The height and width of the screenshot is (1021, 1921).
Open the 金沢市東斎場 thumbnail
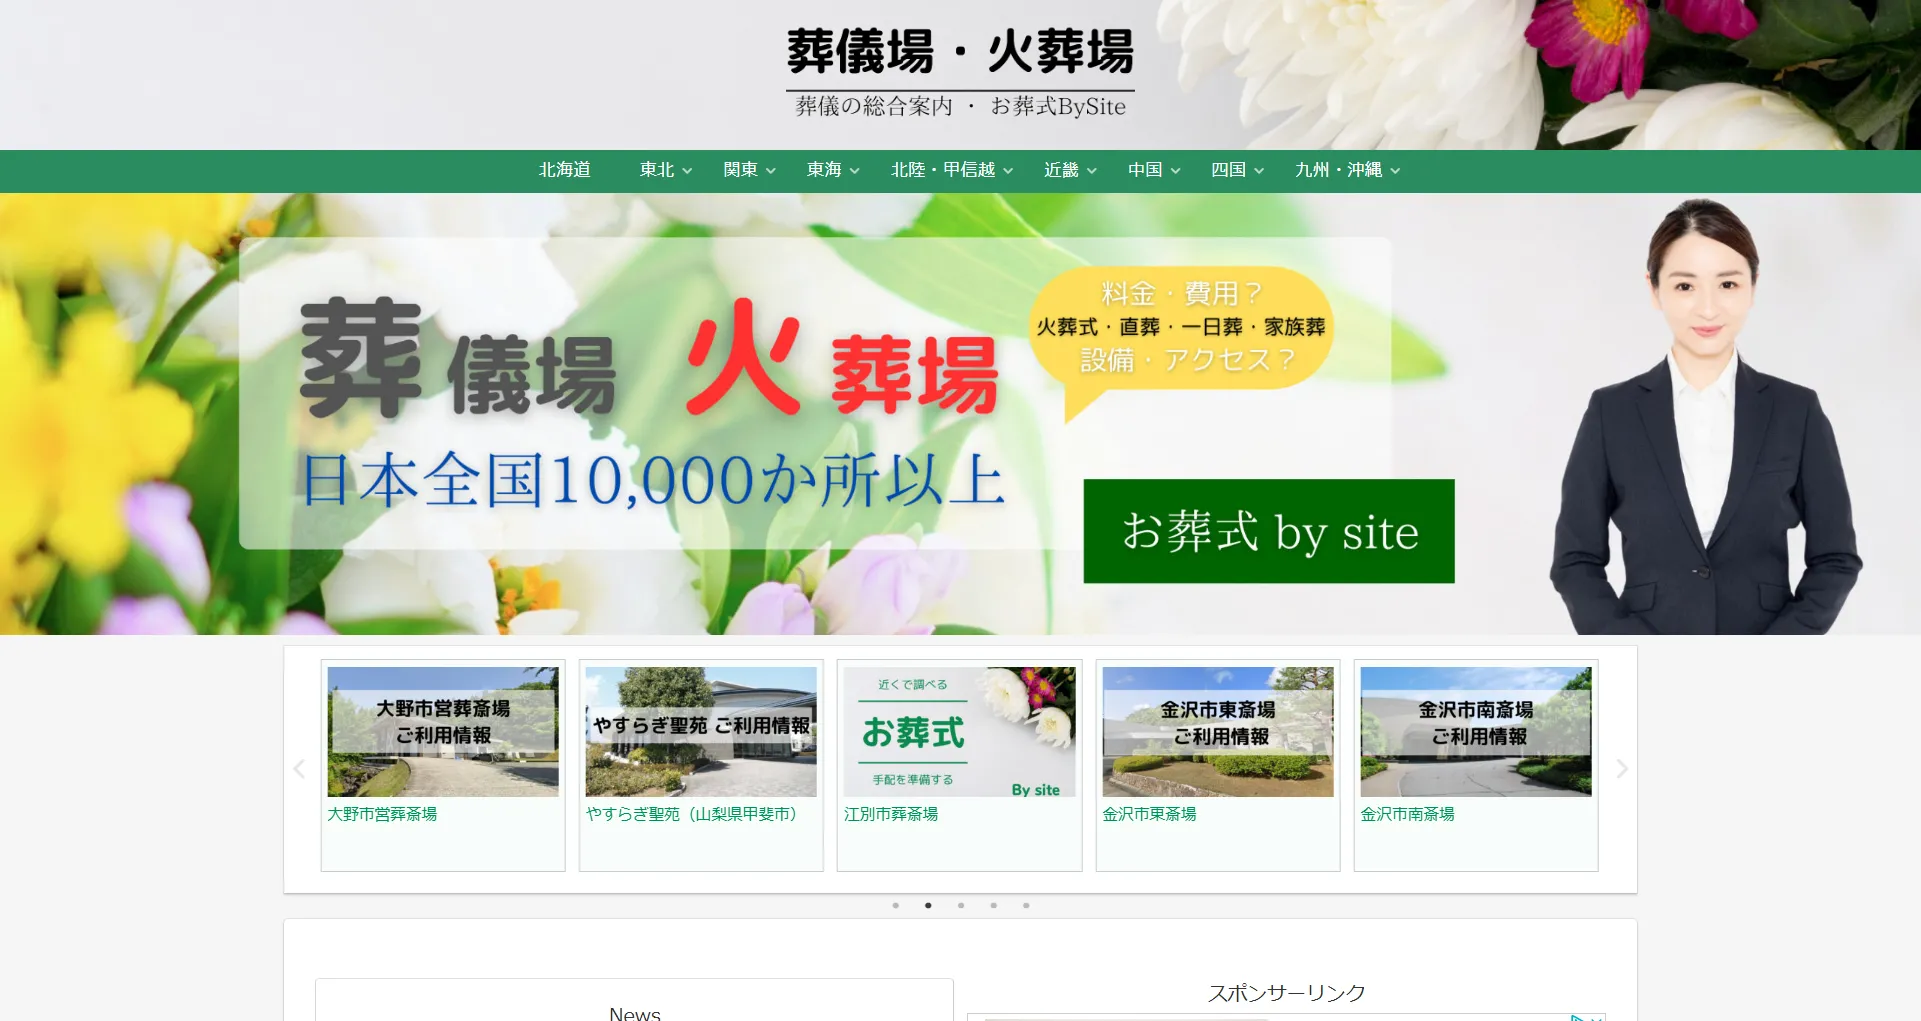pos(1218,732)
